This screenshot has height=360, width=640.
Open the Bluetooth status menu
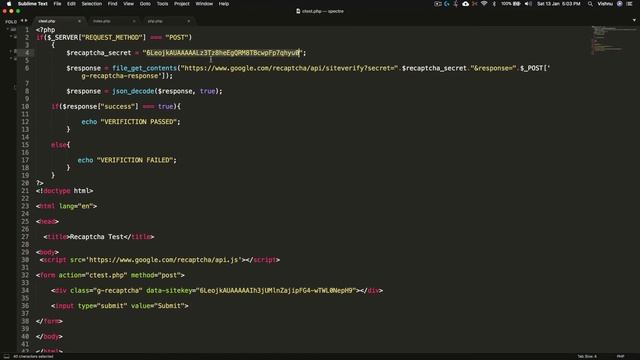pyautogui.click(x=493, y=4)
